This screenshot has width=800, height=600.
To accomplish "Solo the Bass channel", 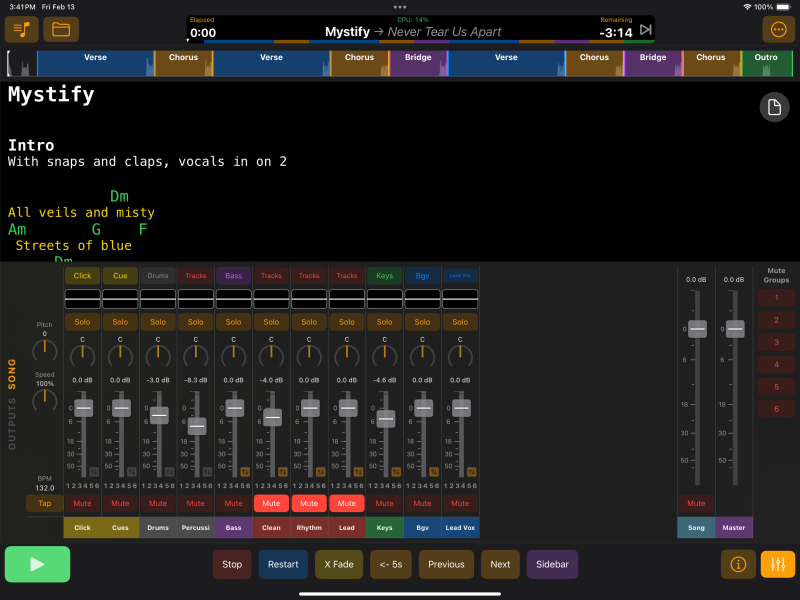I will pos(233,322).
